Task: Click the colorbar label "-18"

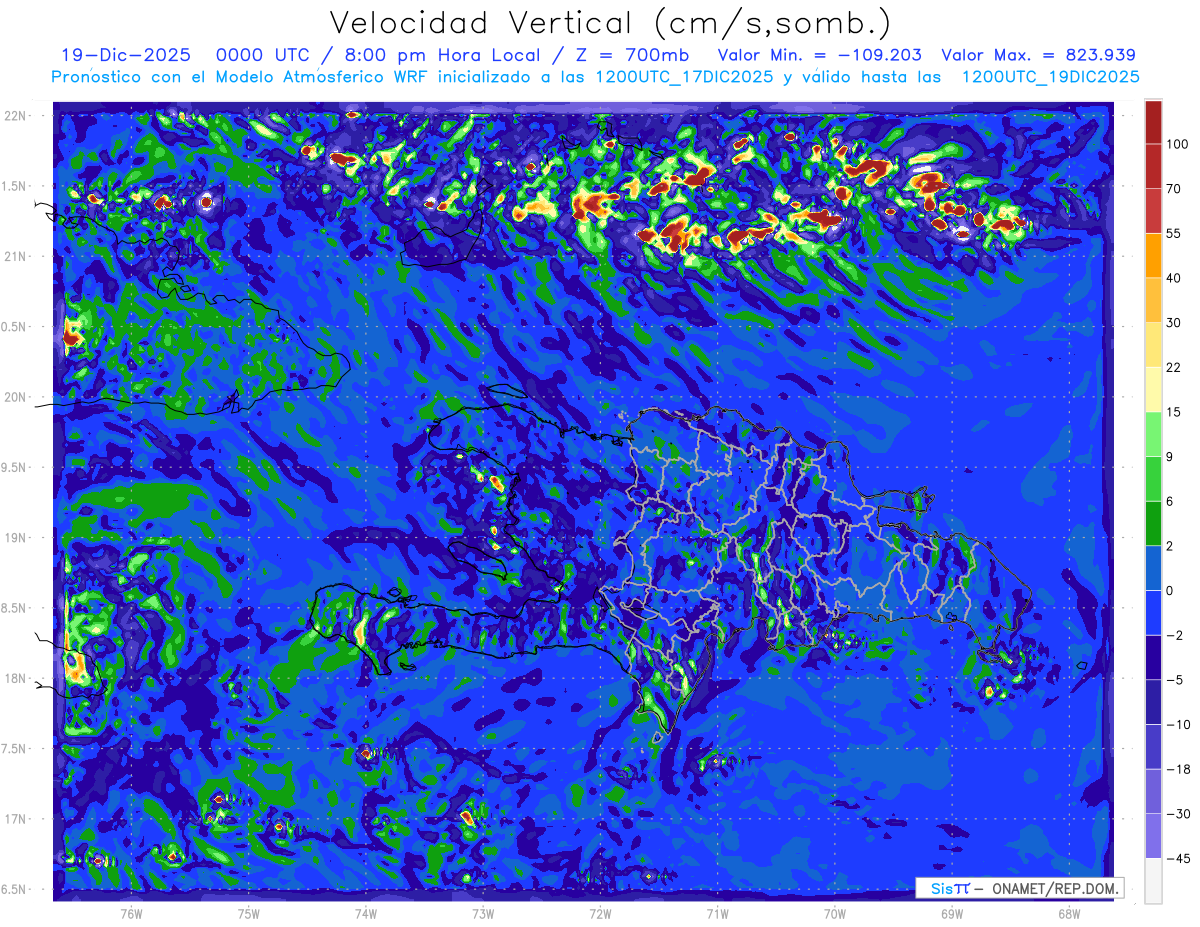Action: tap(1177, 769)
